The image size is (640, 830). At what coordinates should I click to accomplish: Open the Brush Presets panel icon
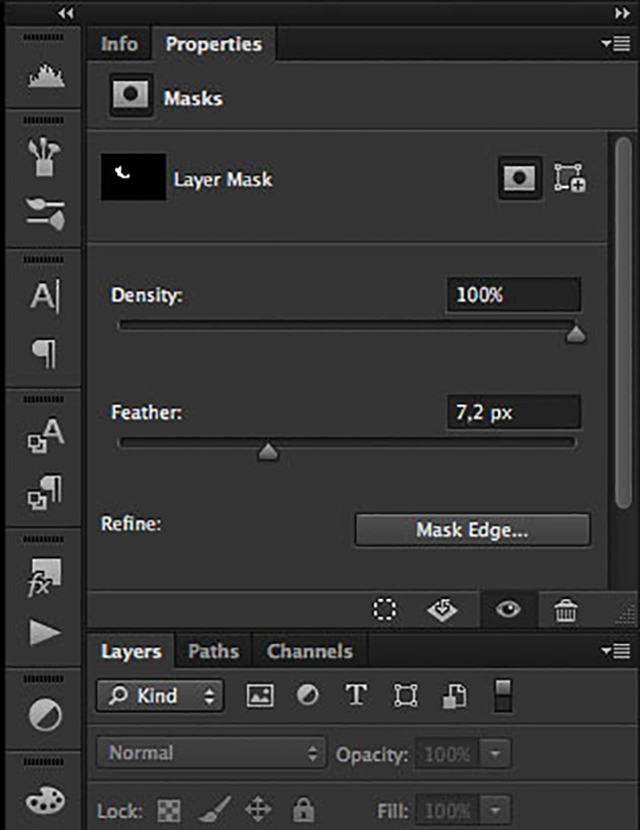click(45, 157)
